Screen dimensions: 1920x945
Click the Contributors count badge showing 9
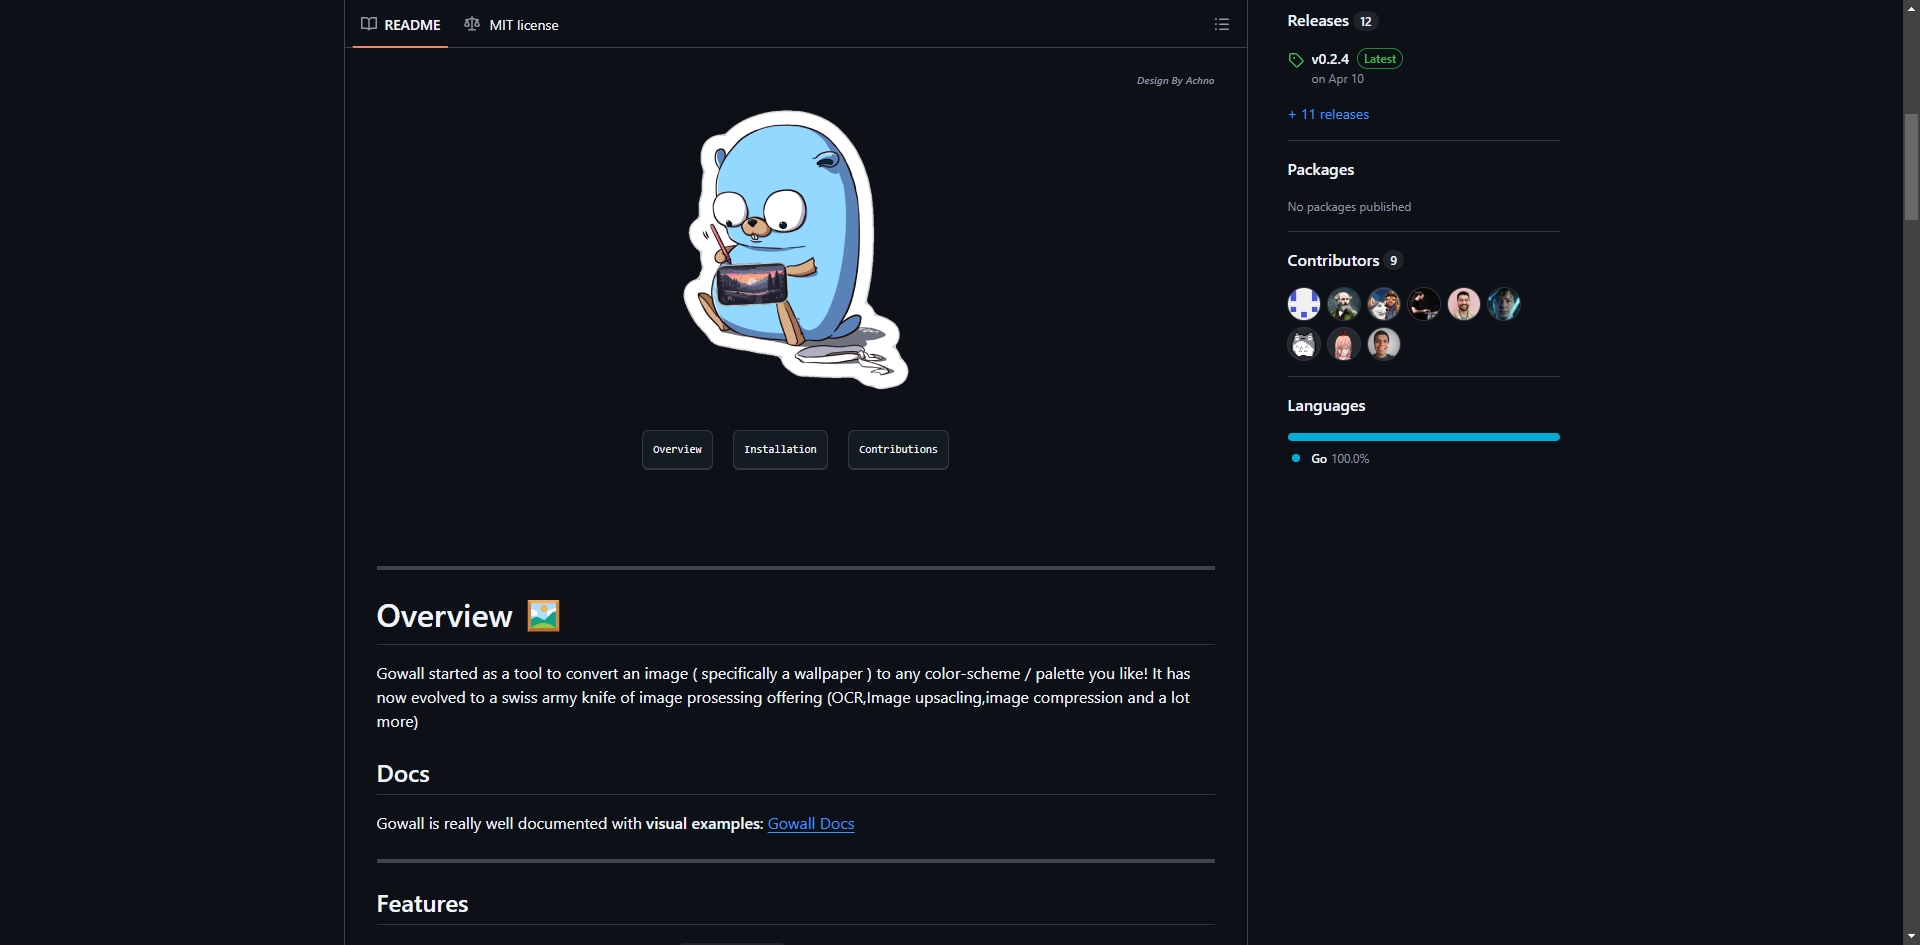point(1394,260)
